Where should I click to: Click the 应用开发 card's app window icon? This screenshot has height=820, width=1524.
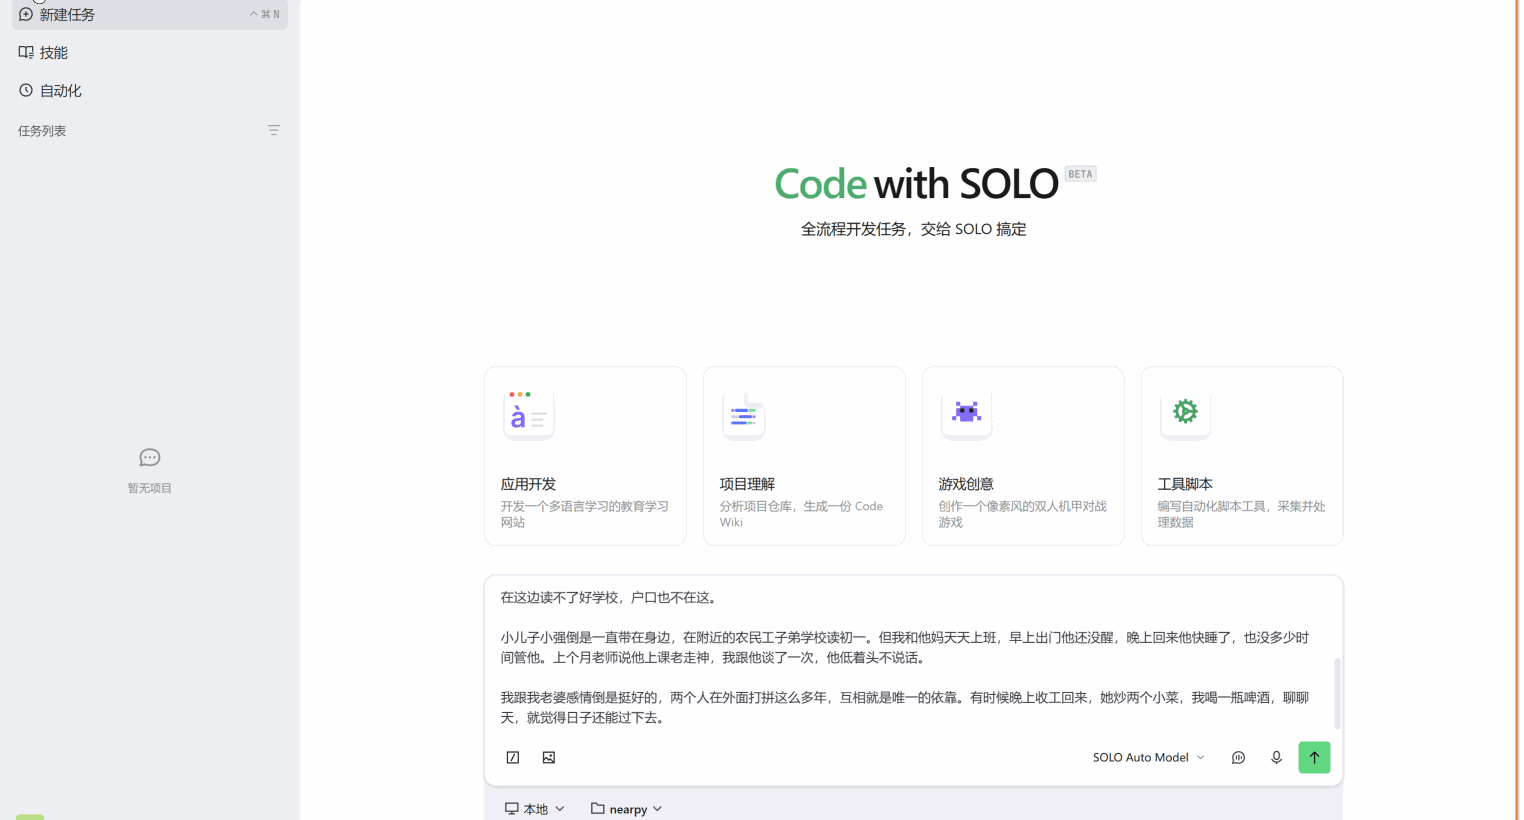529,414
